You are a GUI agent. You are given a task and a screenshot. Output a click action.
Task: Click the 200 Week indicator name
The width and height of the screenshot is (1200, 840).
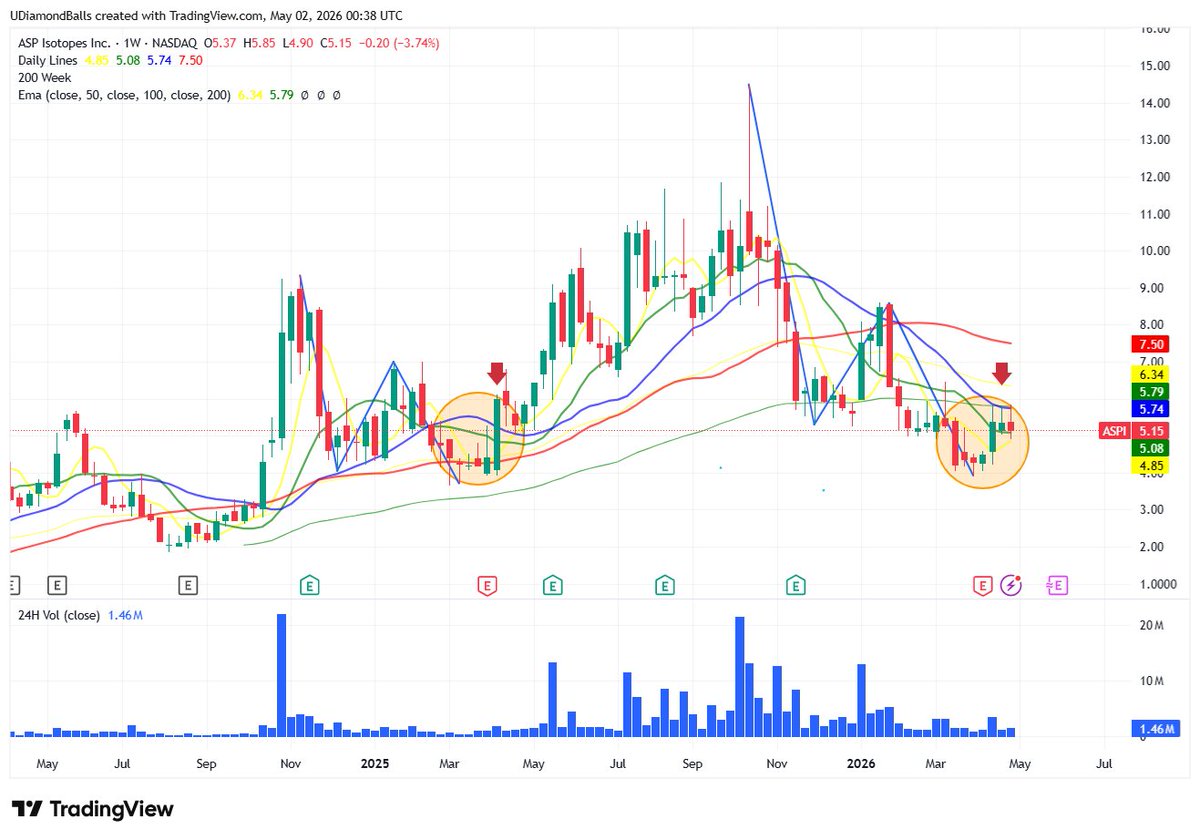(x=45, y=77)
